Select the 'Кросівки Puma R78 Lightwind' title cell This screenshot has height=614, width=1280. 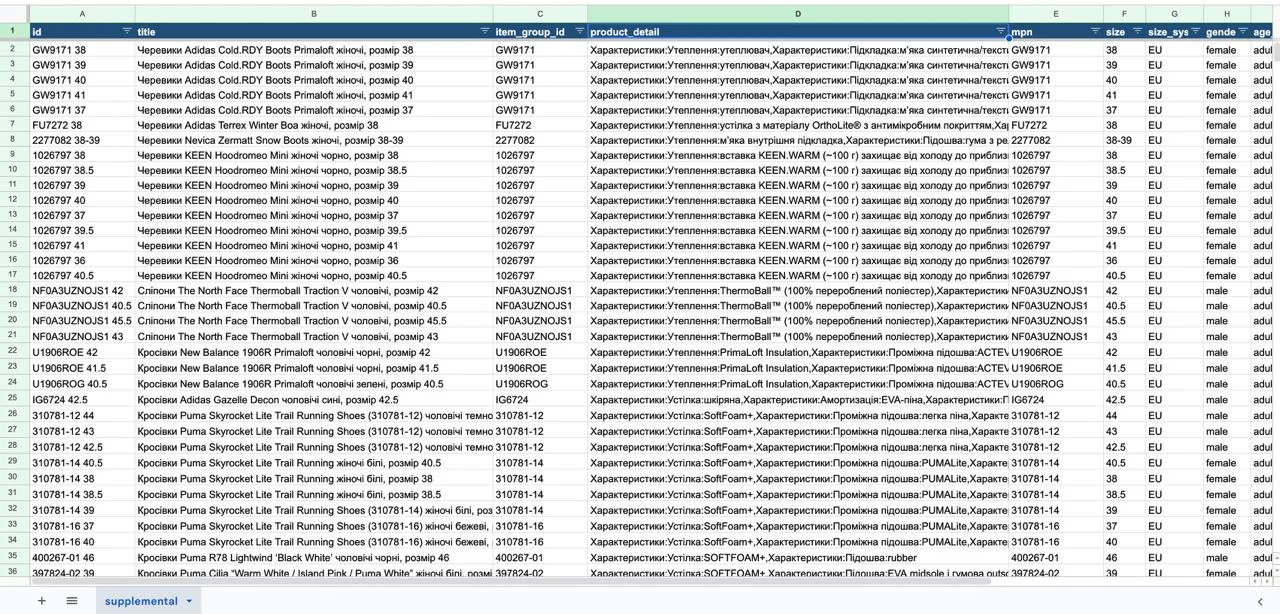pyautogui.click(x=314, y=557)
